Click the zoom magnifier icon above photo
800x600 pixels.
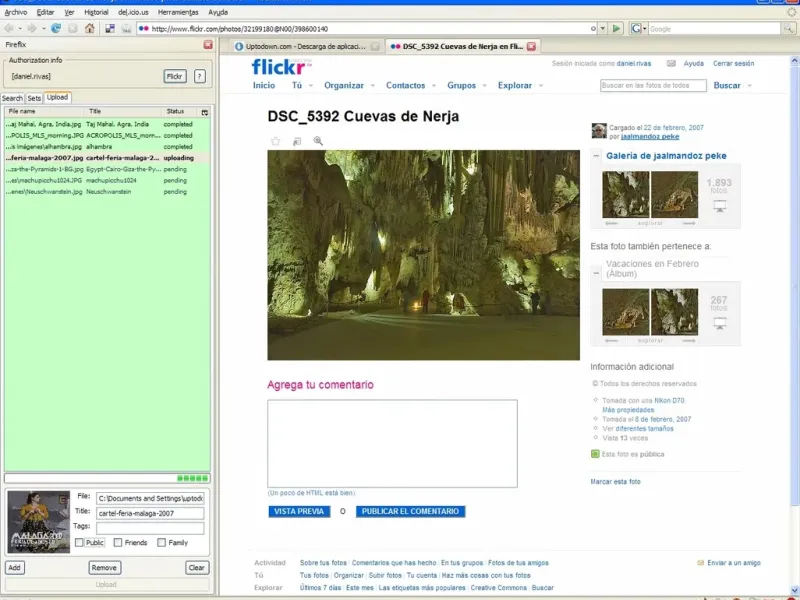pos(318,141)
